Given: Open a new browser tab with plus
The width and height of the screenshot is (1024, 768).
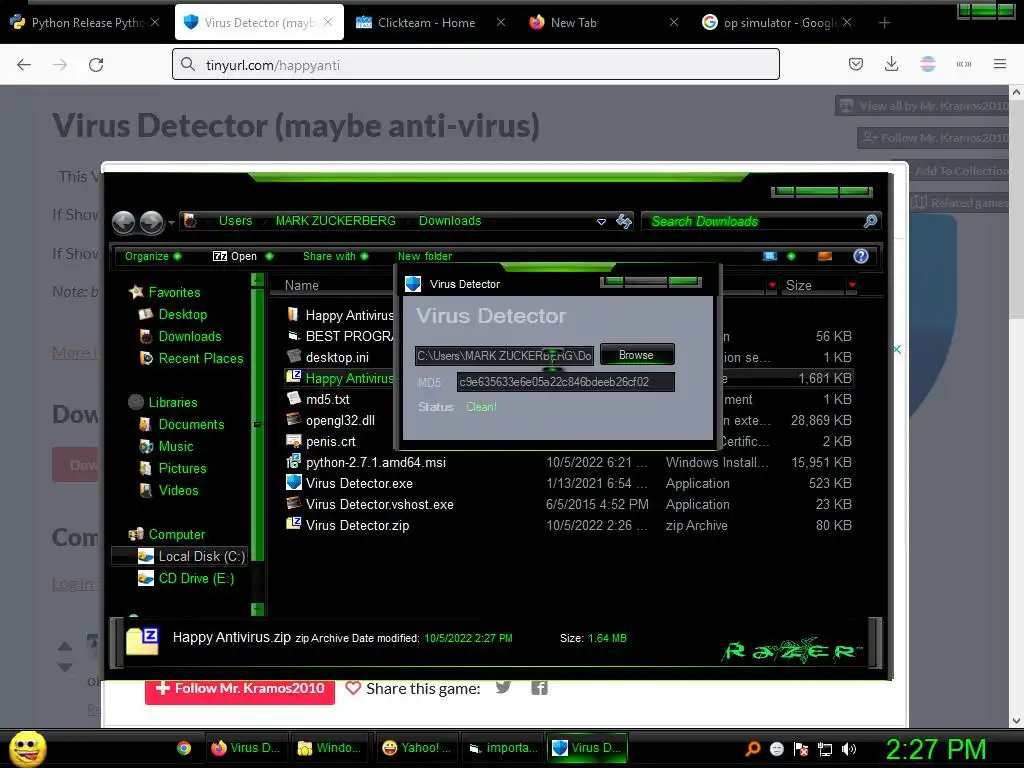Looking at the screenshot, I should [884, 23].
